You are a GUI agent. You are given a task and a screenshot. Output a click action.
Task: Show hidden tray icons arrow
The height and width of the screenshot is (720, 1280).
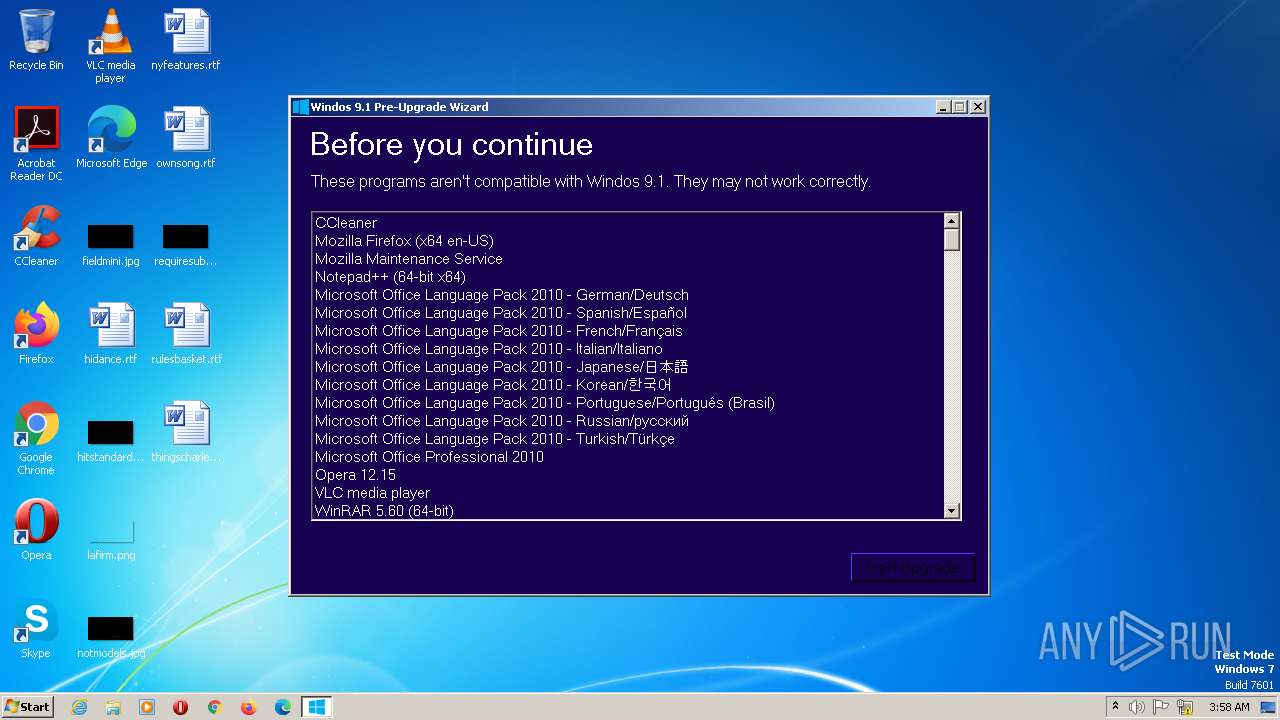pyautogui.click(x=1115, y=707)
